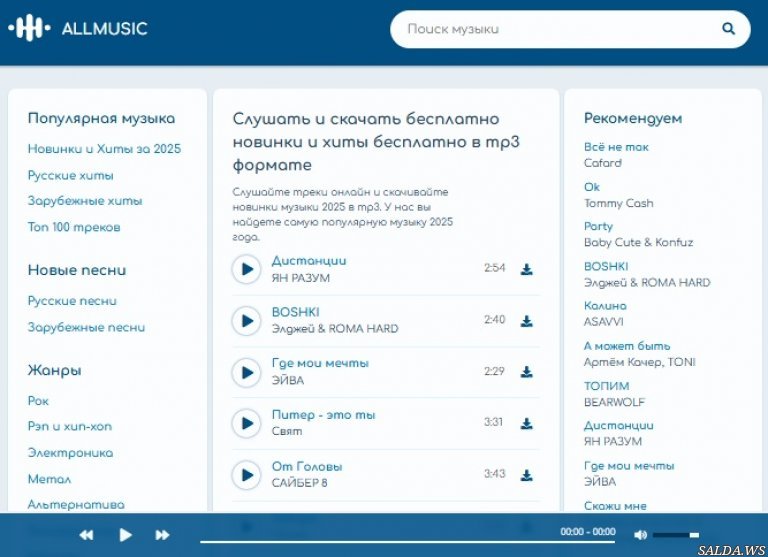The height and width of the screenshot is (557, 768).
Task: Open the Зарубежные песни link
Action: pos(86,327)
